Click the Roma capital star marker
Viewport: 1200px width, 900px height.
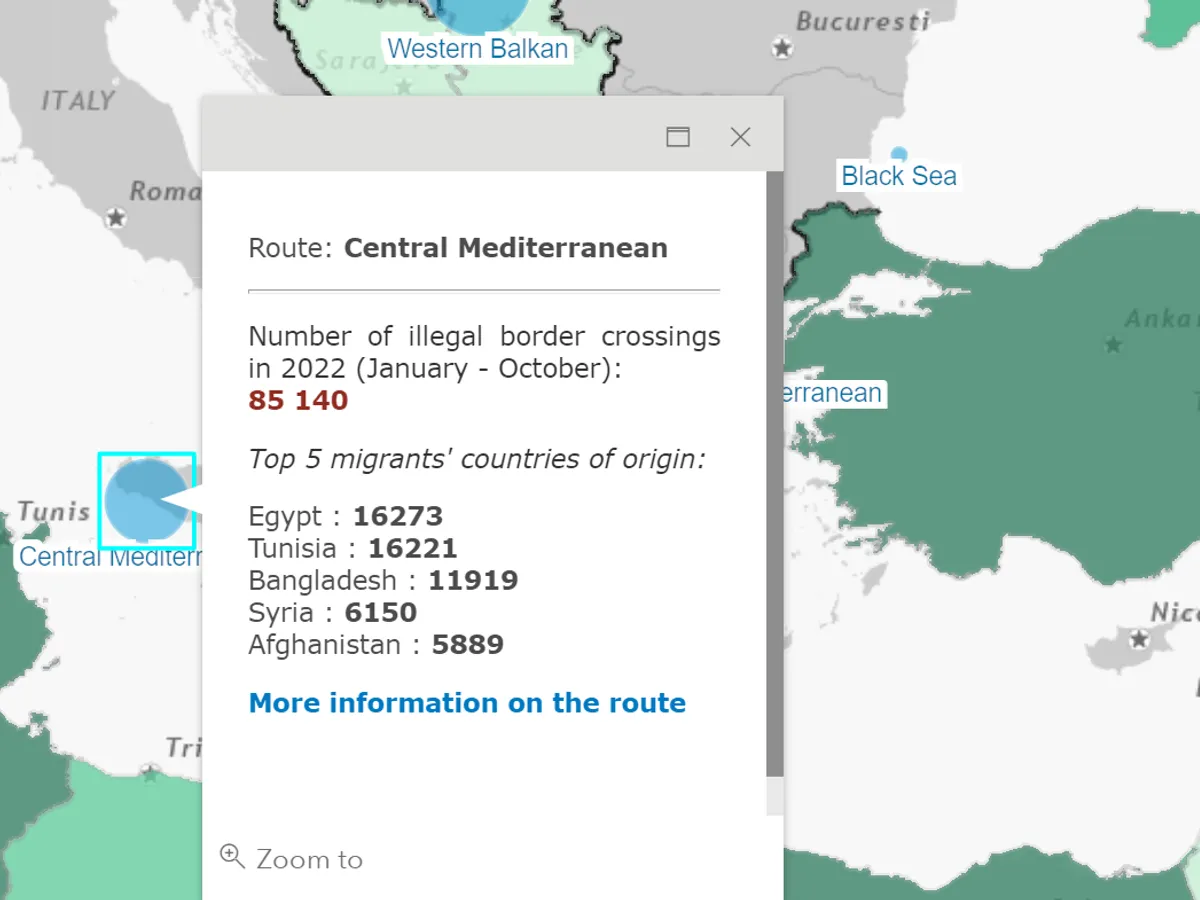pos(117,217)
